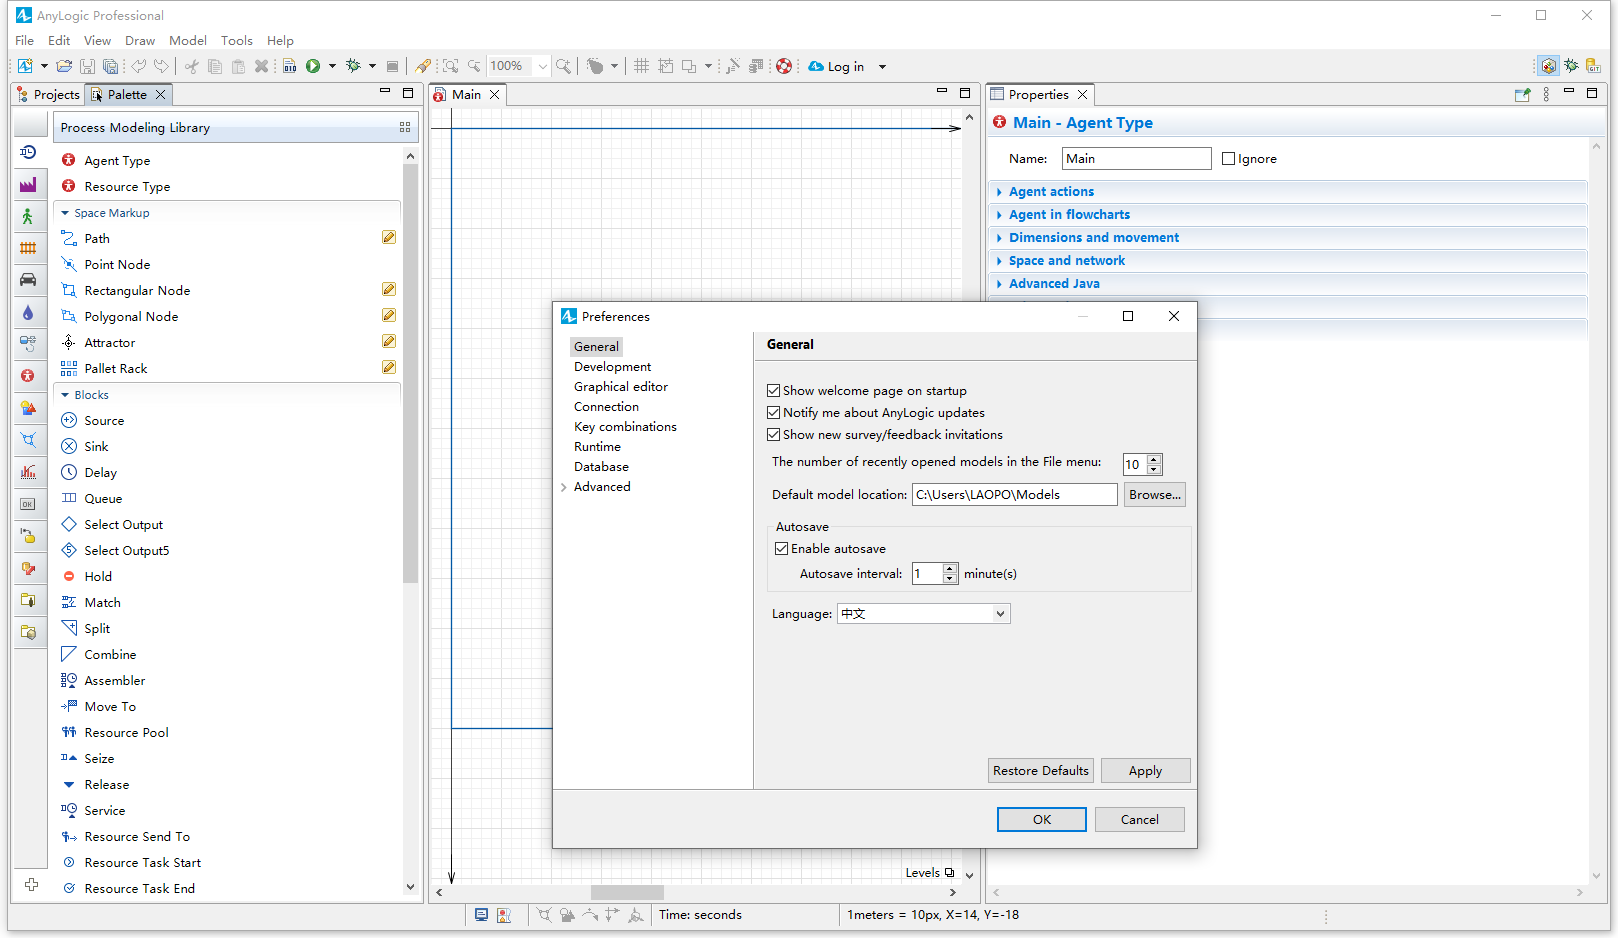The height and width of the screenshot is (938, 1618).
Task: Open the Material Handling Library factory icon
Action: pos(28,184)
